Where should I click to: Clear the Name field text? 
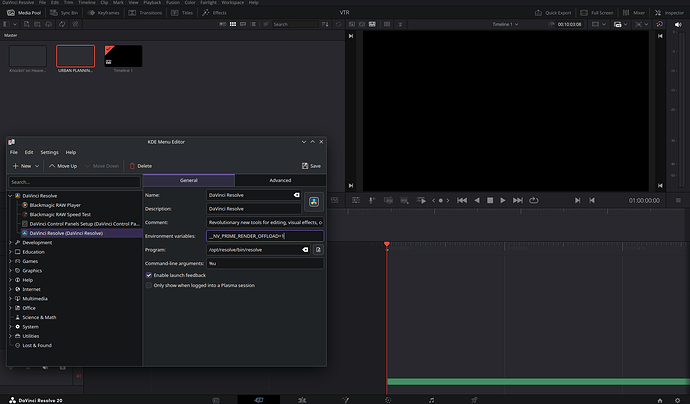point(297,195)
